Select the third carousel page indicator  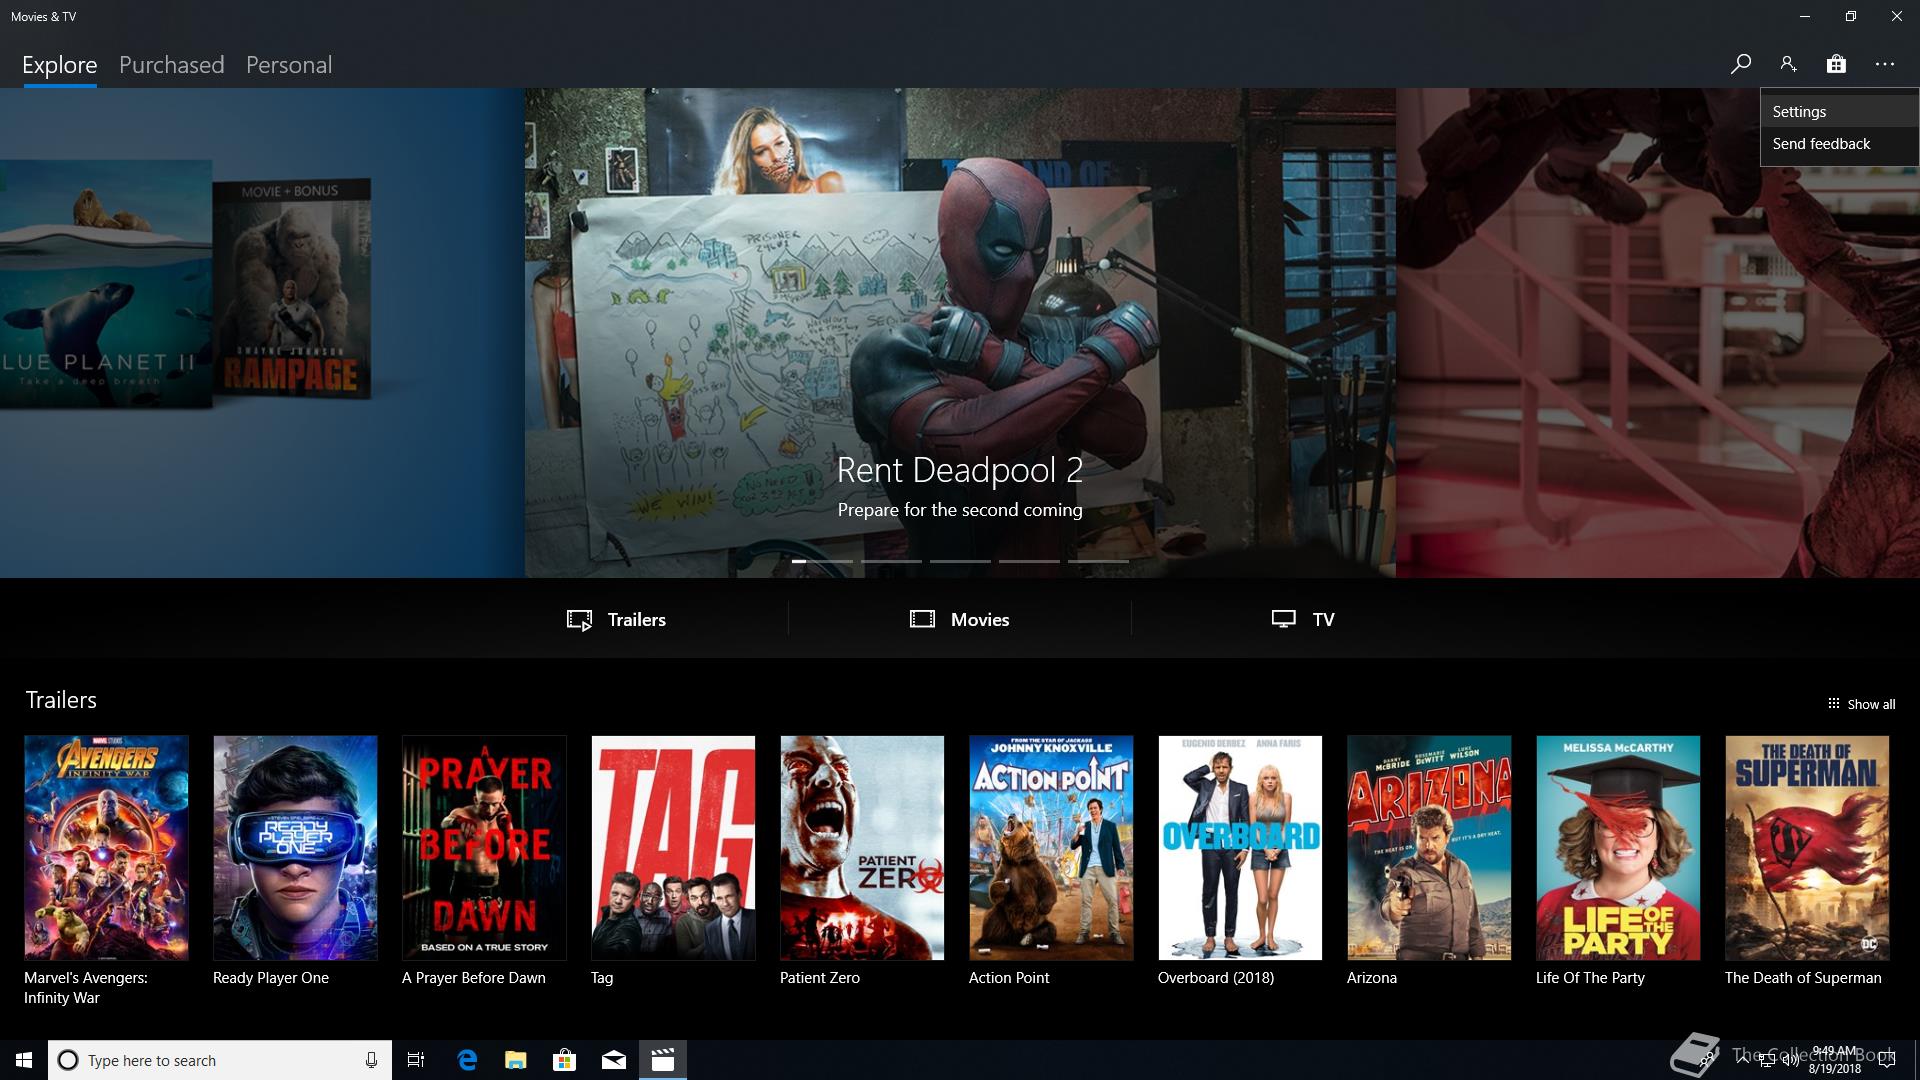960,561
